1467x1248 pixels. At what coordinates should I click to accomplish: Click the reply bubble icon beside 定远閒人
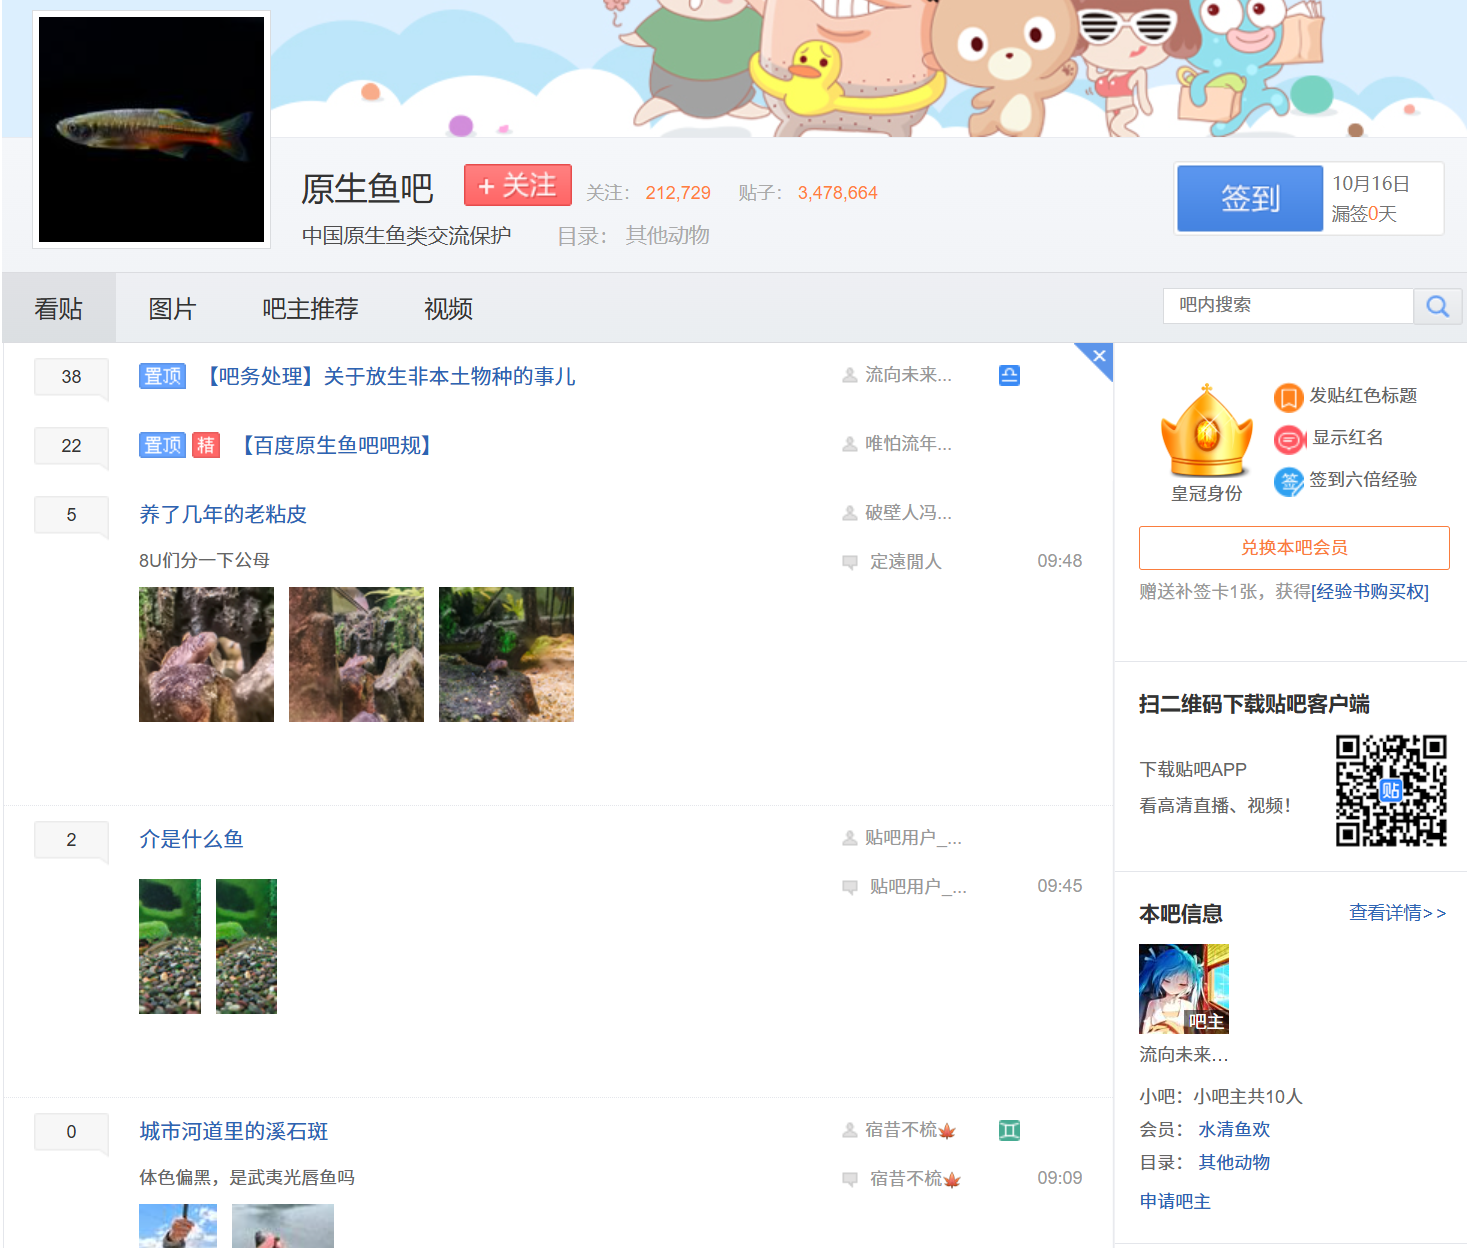pyautogui.click(x=849, y=561)
